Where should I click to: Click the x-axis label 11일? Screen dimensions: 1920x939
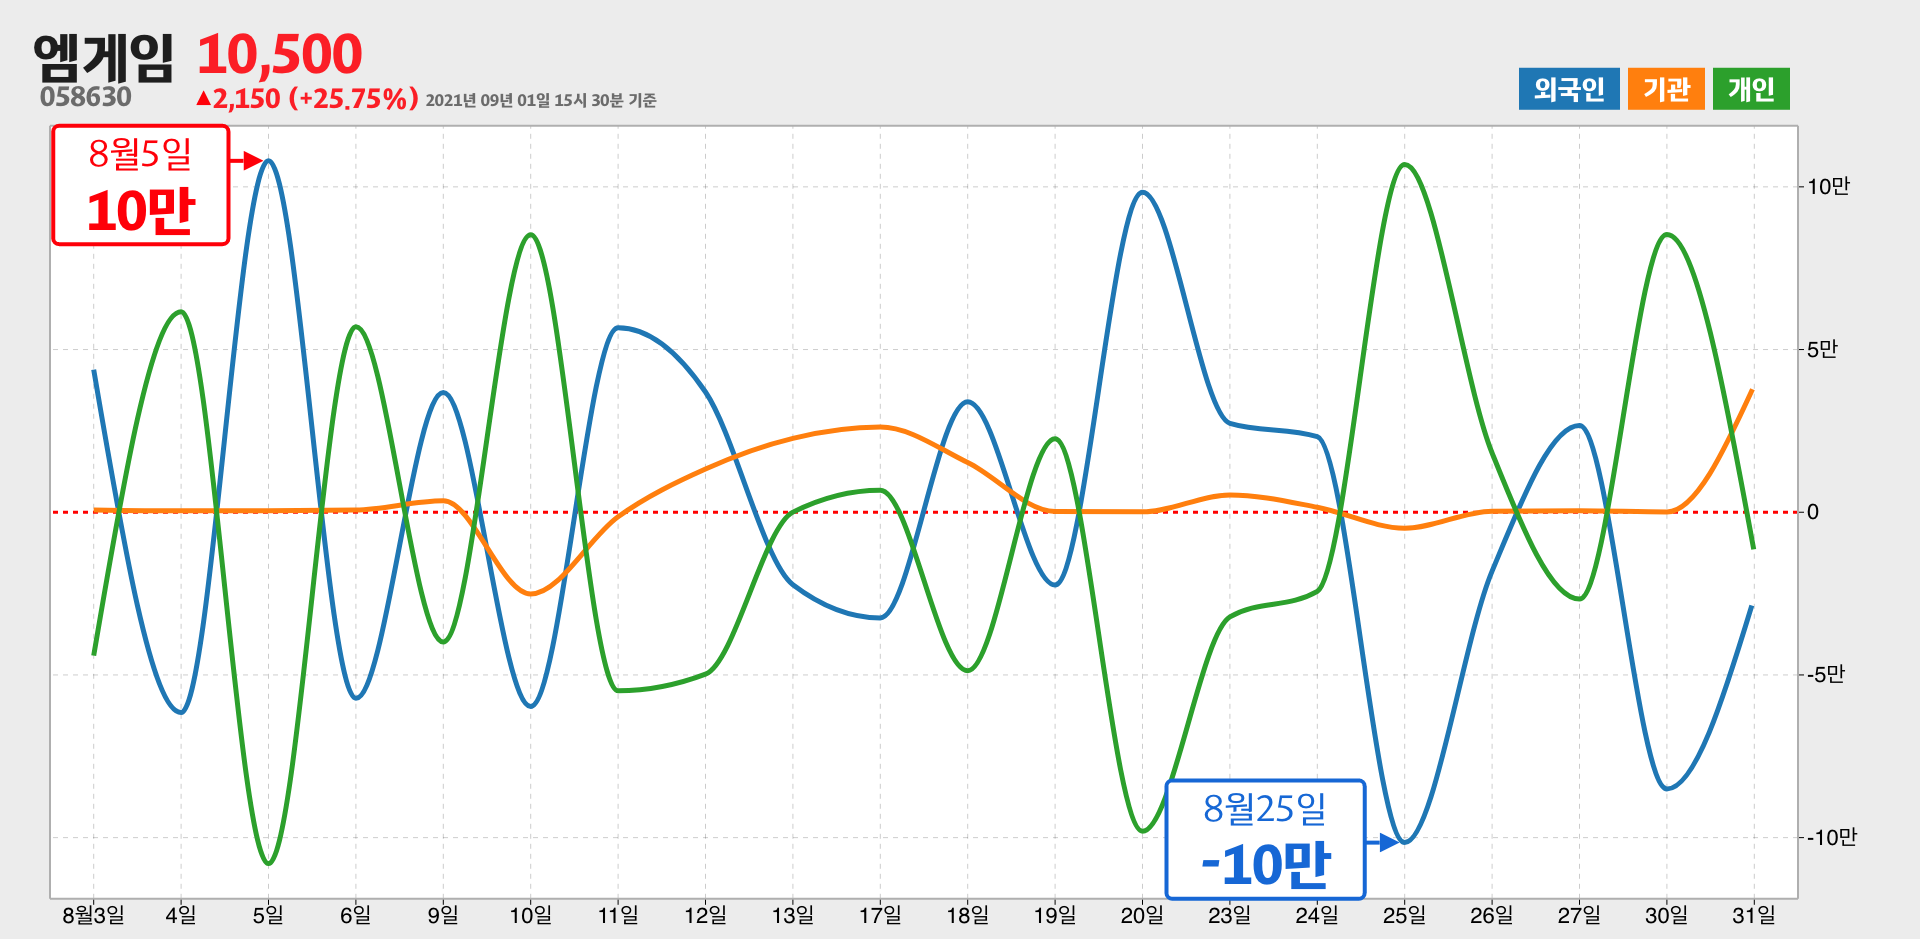pos(618,915)
